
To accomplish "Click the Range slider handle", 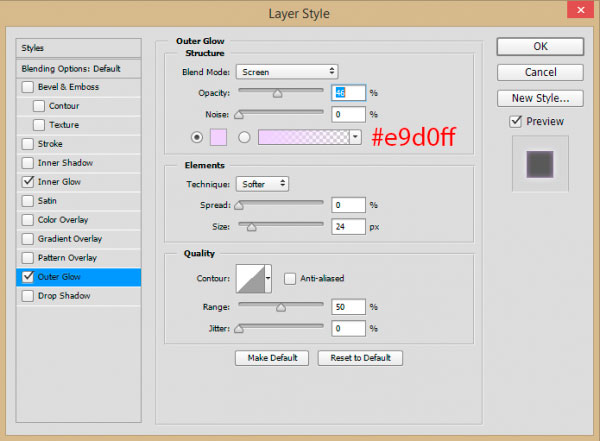I will point(281,307).
